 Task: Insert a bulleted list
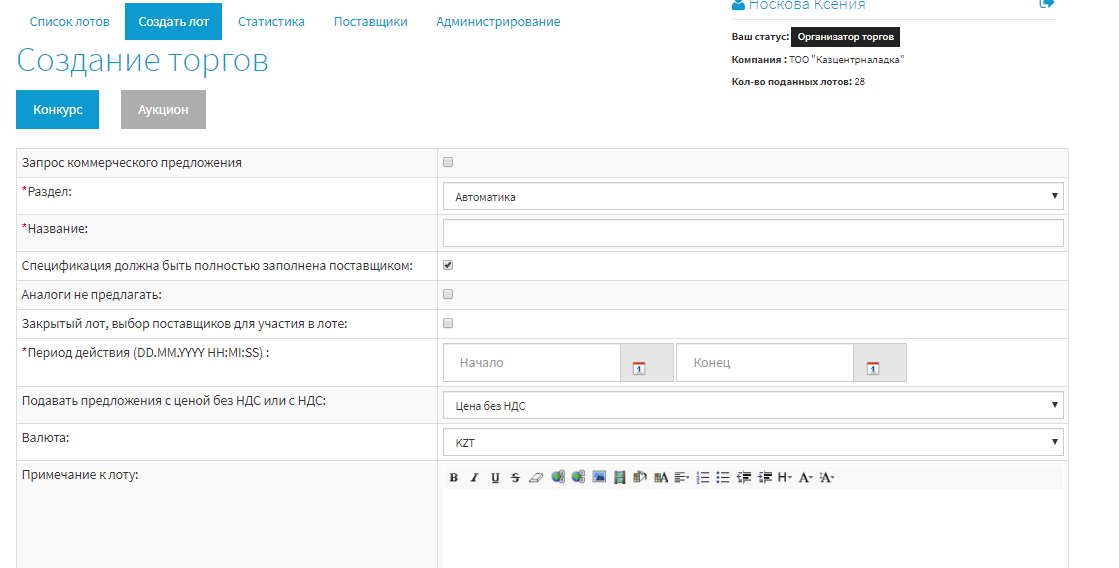[x=723, y=477]
